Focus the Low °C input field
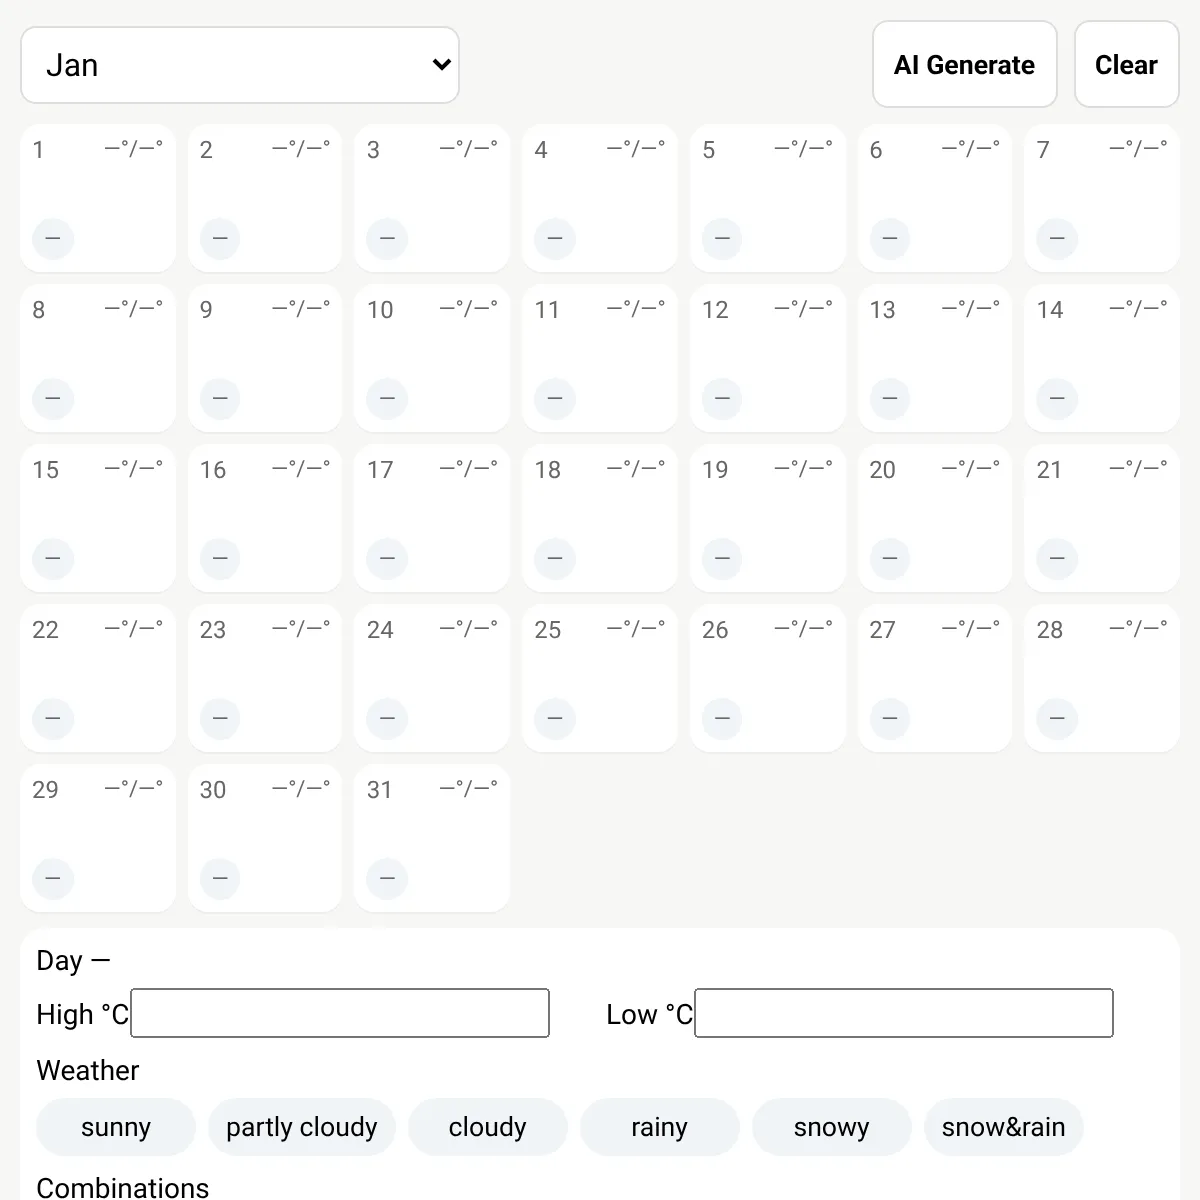The width and height of the screenshot is (1200, 1200). 904,1013
